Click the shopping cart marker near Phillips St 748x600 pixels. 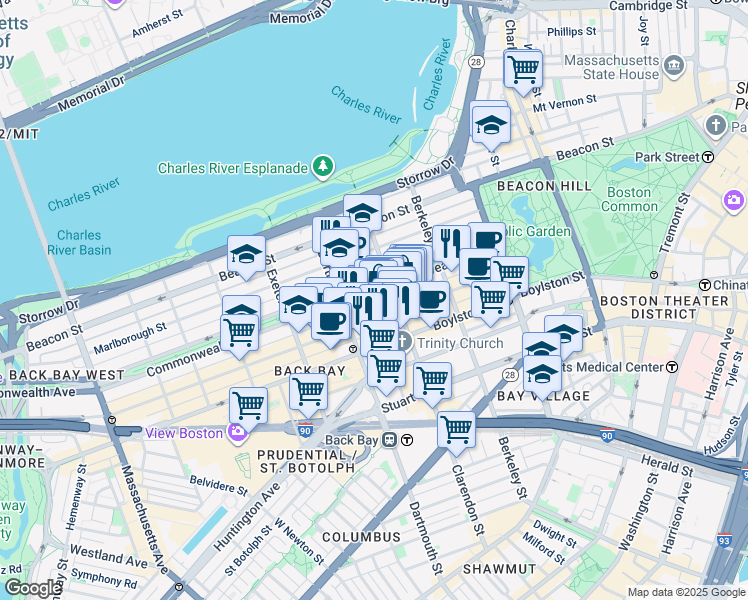[x=523, y=70]
